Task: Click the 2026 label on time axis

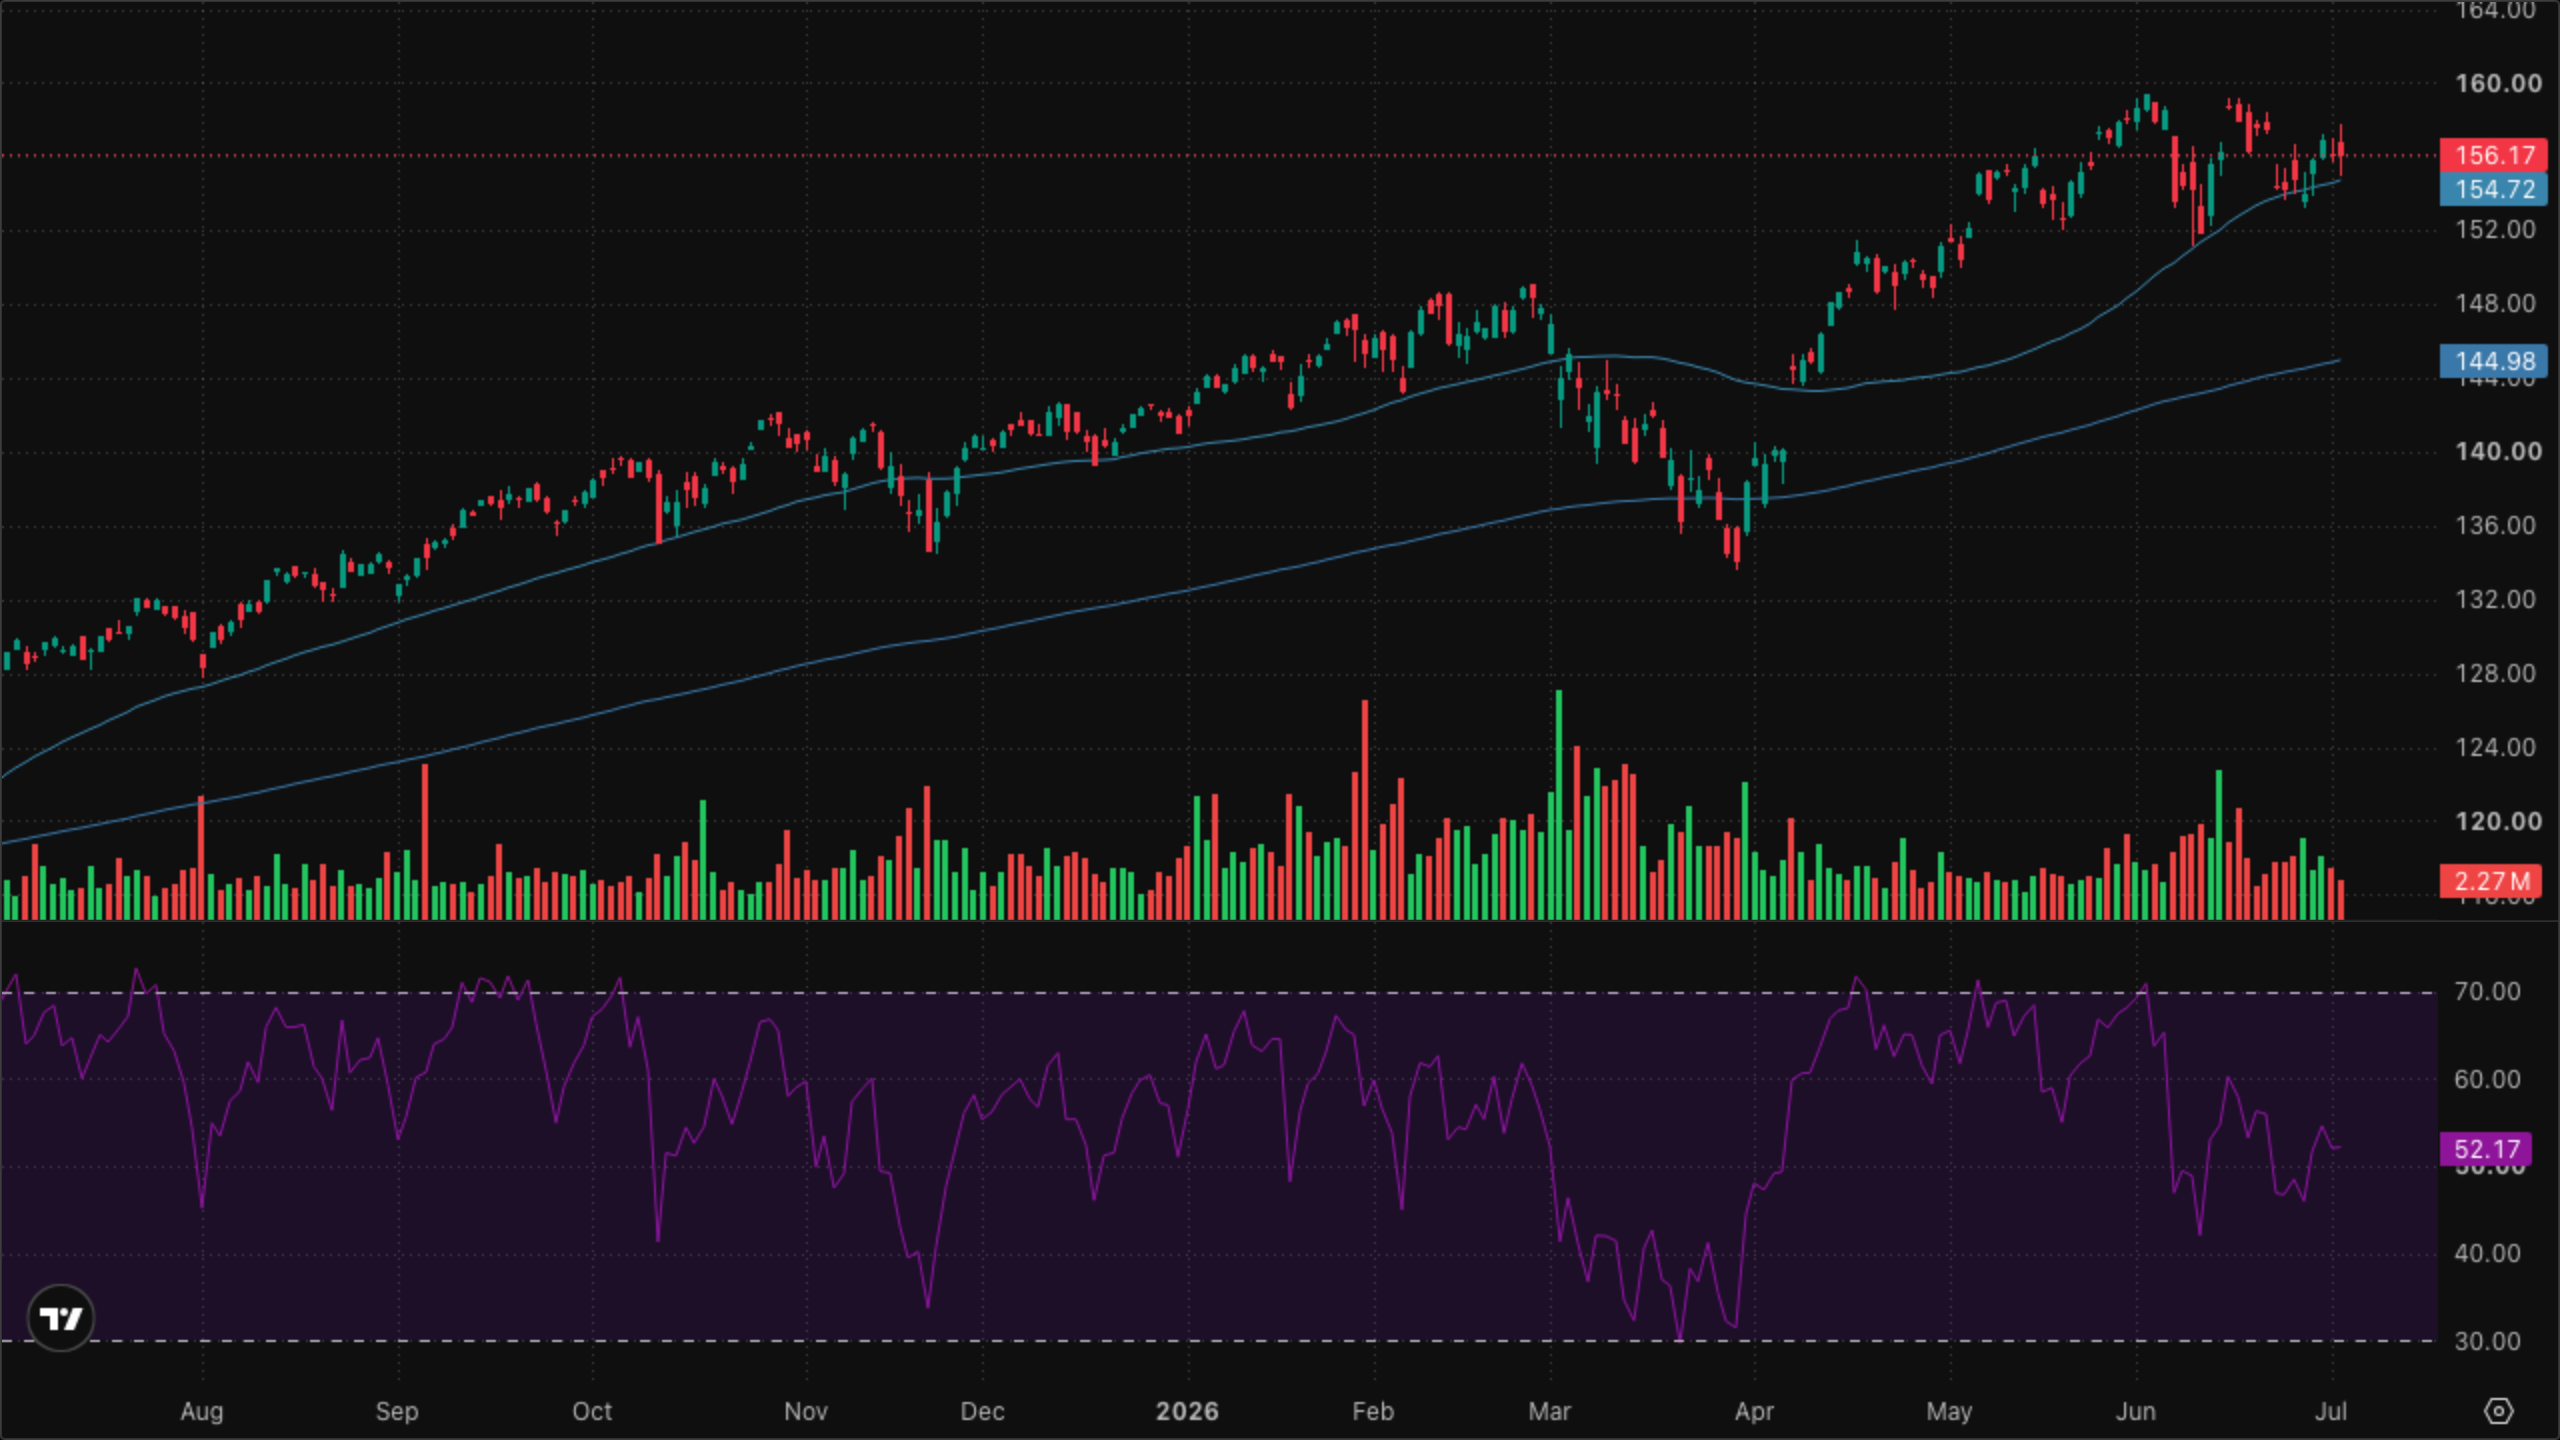Action: (x=1187, y=1412)
